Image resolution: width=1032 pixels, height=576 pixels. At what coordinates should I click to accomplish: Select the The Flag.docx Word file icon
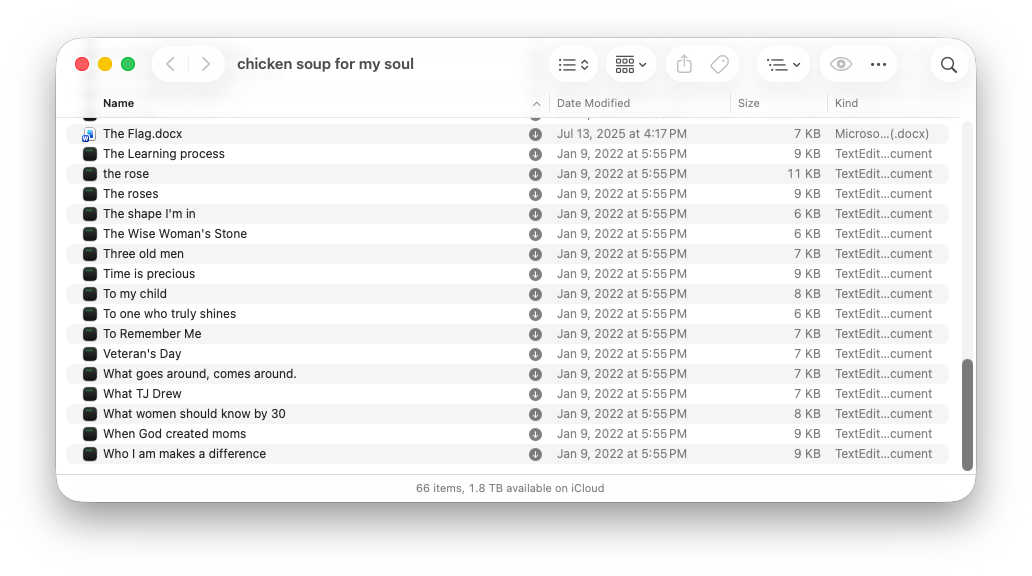pyautogui.click(x=90, y=134)
